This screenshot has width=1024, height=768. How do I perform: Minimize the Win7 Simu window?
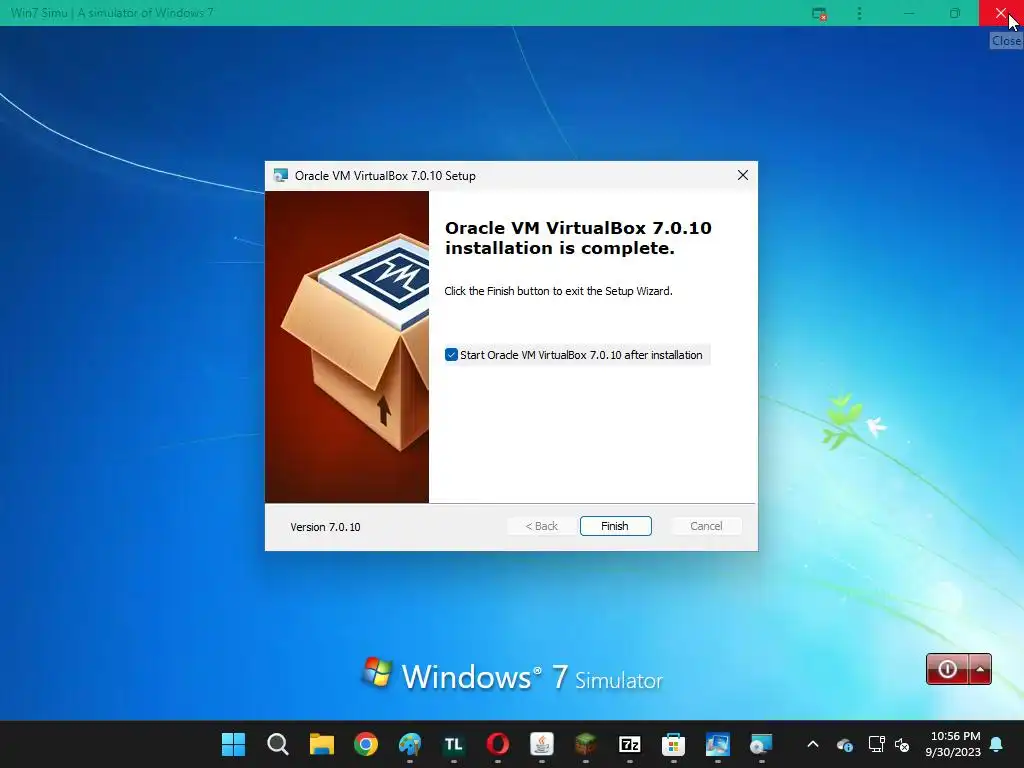tap(909, 13)
